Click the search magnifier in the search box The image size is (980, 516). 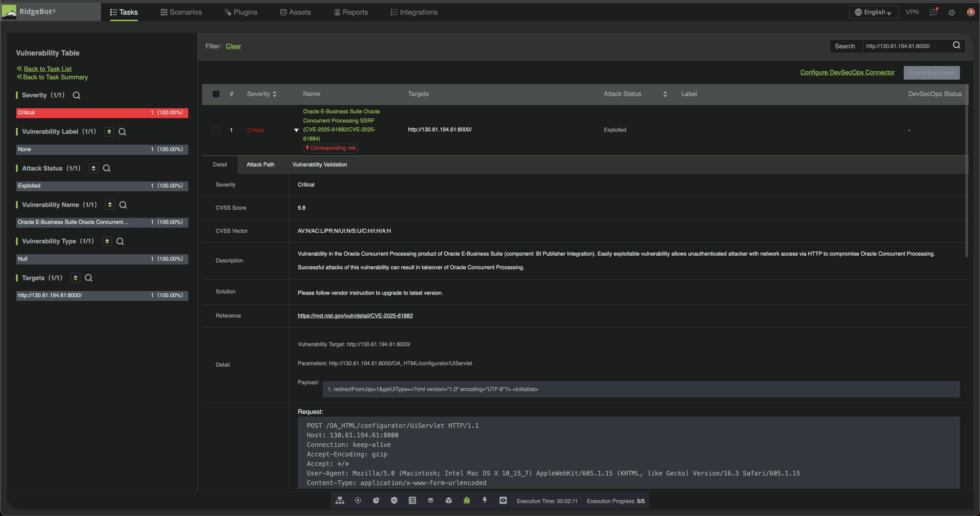956,45
